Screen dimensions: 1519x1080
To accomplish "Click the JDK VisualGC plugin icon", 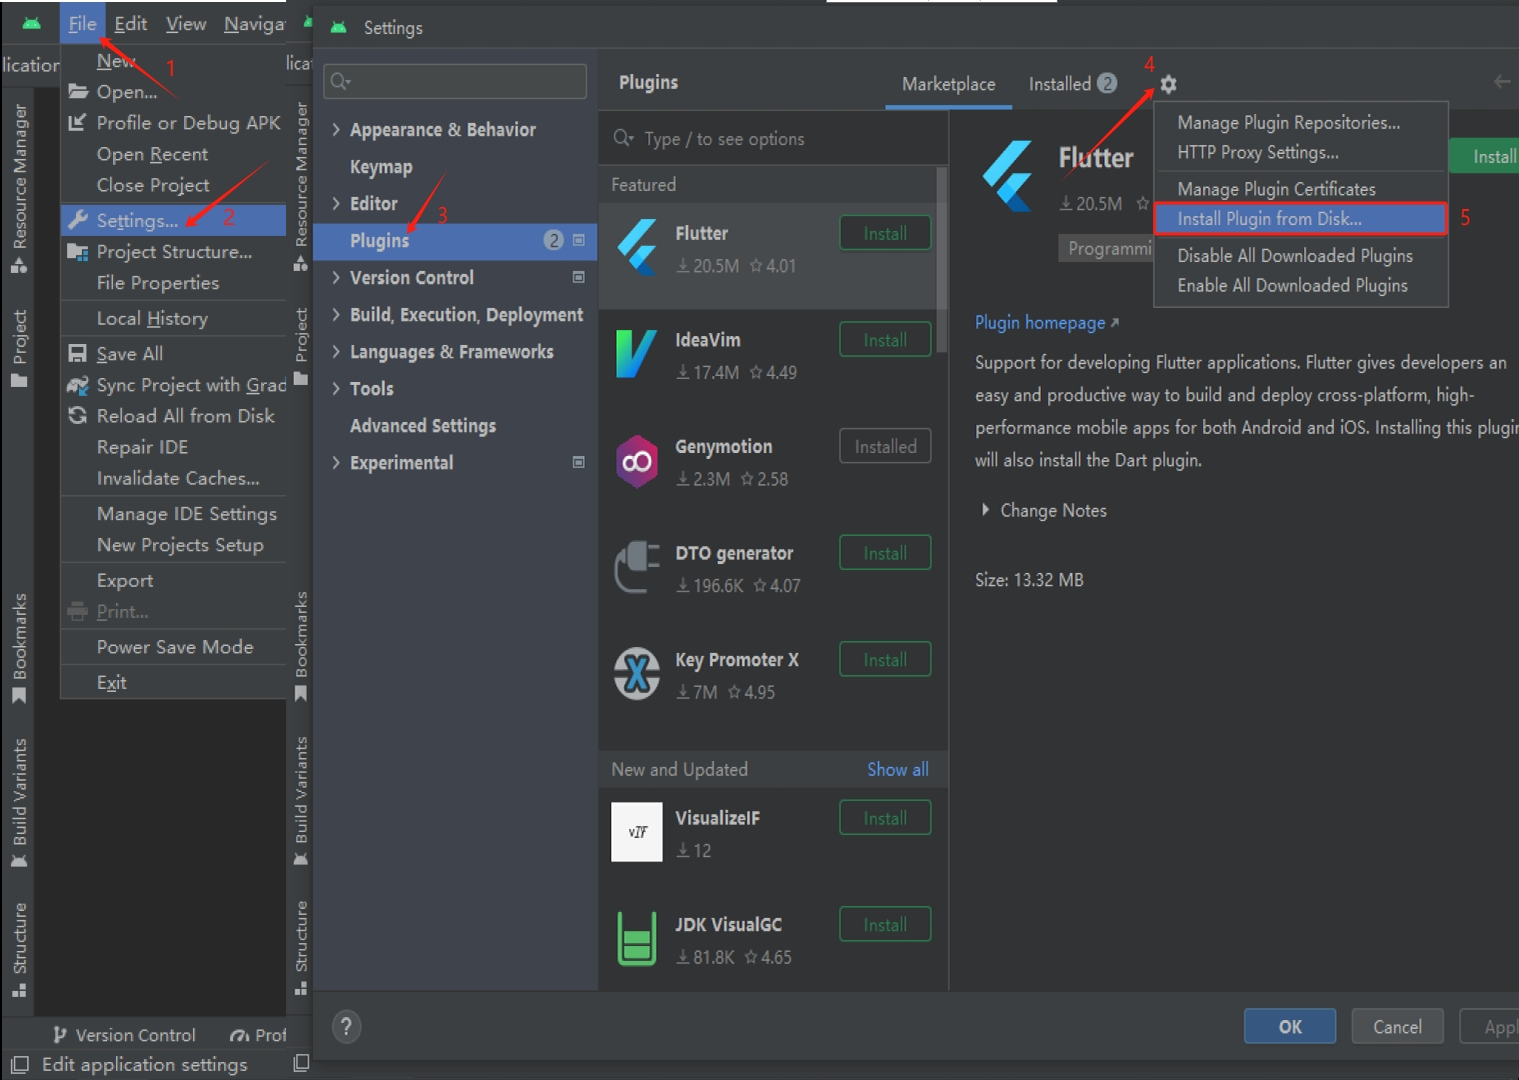I will point(637,939).
